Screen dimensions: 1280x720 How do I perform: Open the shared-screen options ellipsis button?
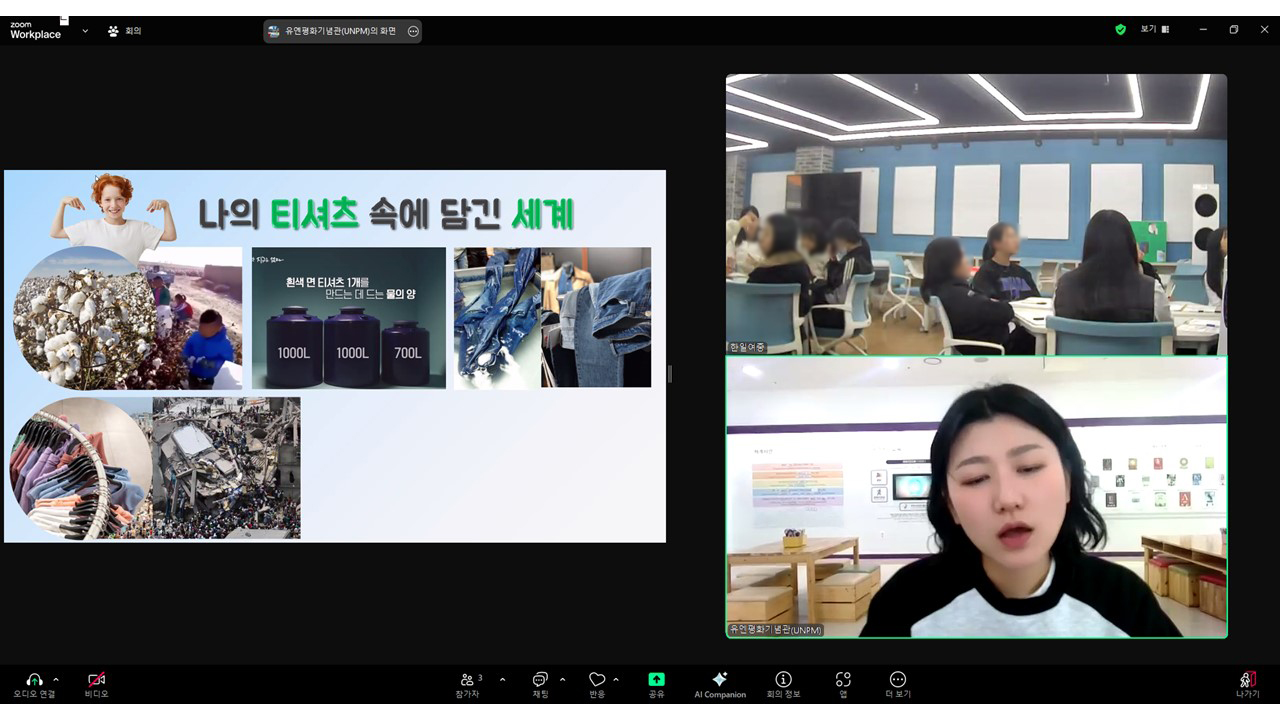coord(413,31)
